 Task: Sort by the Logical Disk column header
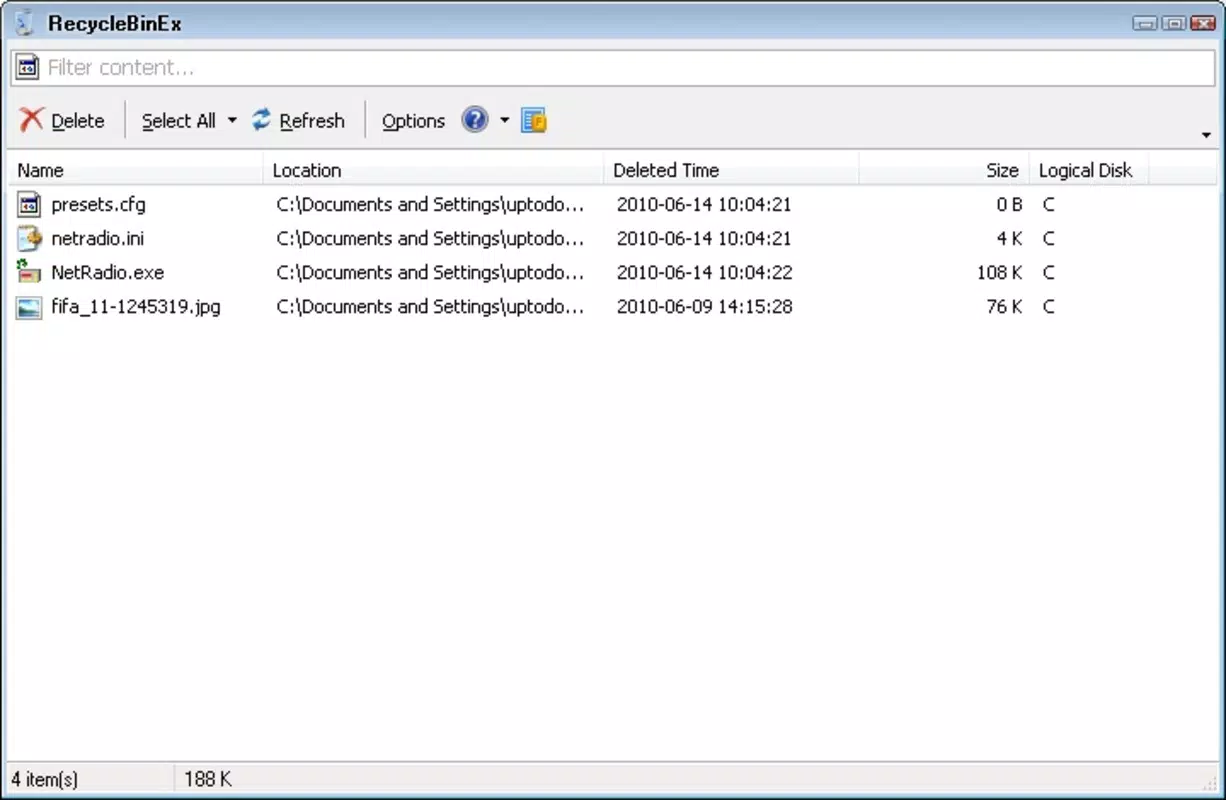[x=1089, y=170]
